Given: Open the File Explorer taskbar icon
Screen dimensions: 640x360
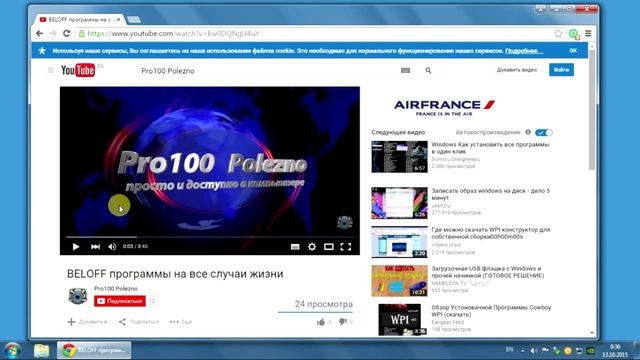Looking at the screenshot, I should [x=41, y=351].
